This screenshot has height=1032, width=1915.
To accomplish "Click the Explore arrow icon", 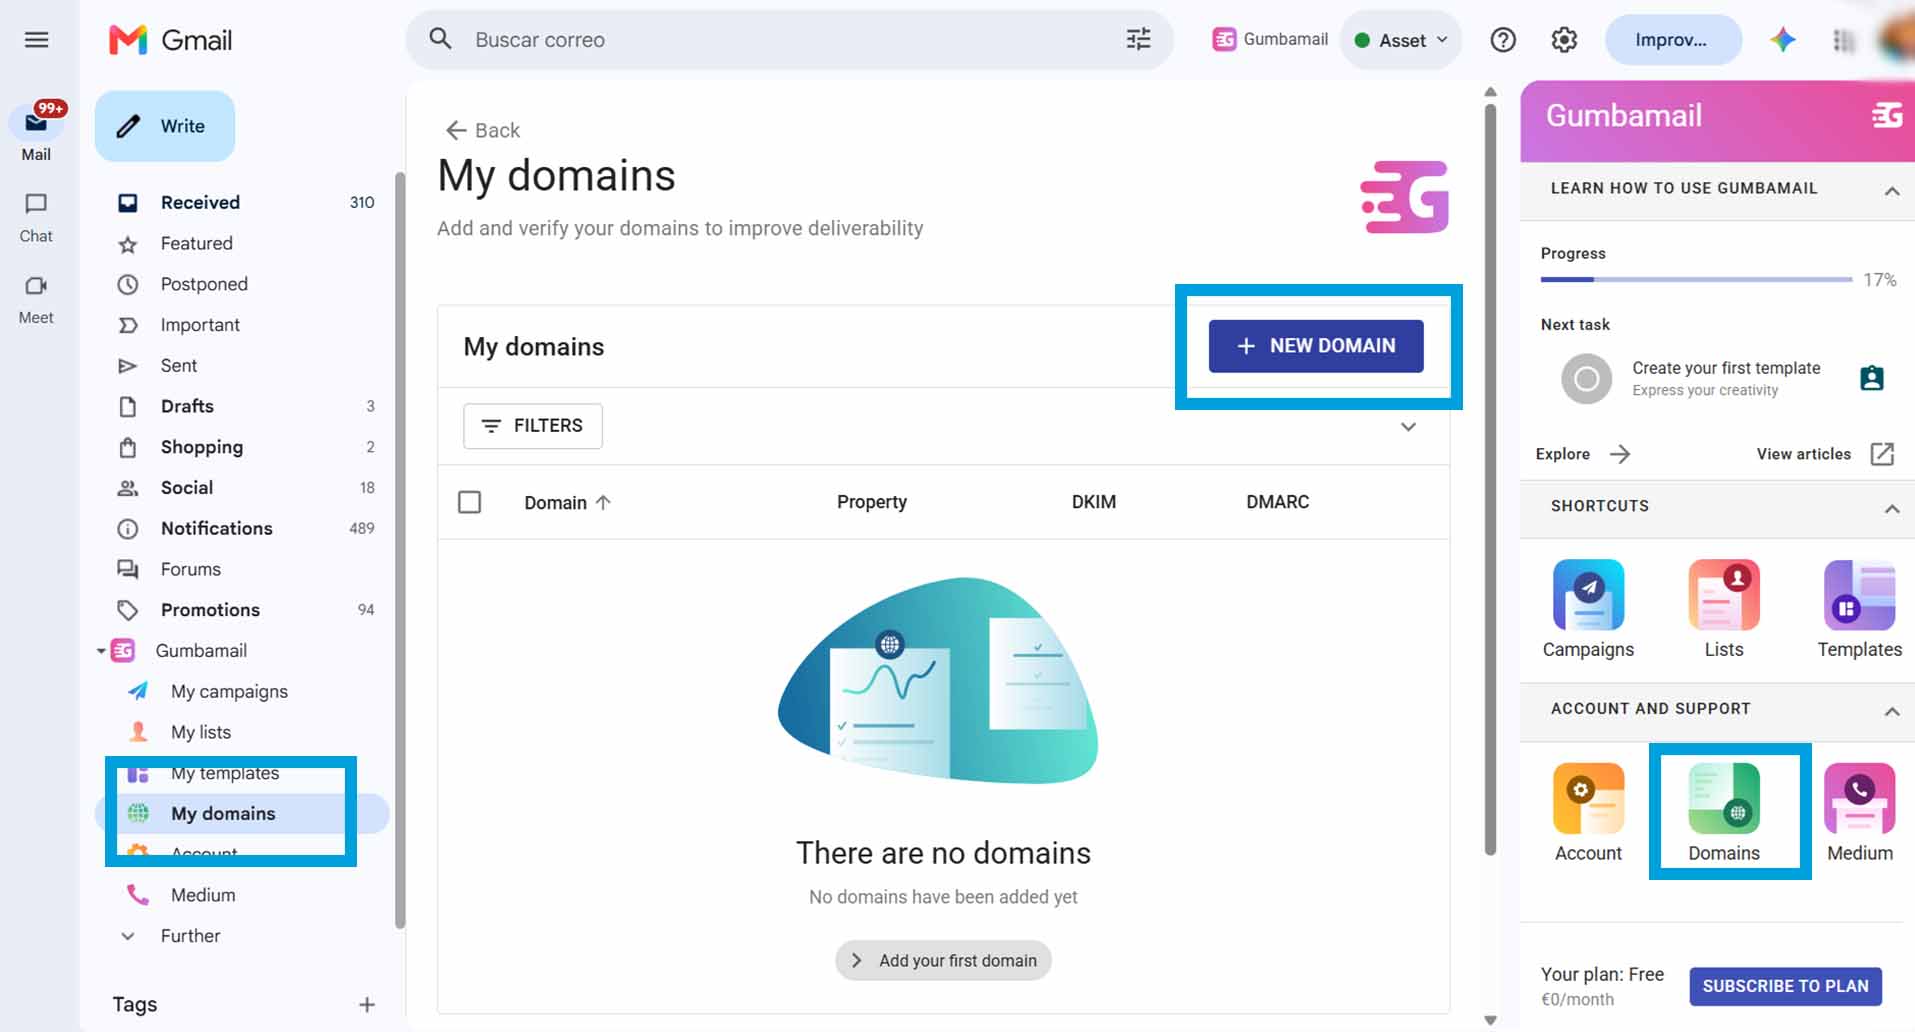I will [x=1620, y=454].
